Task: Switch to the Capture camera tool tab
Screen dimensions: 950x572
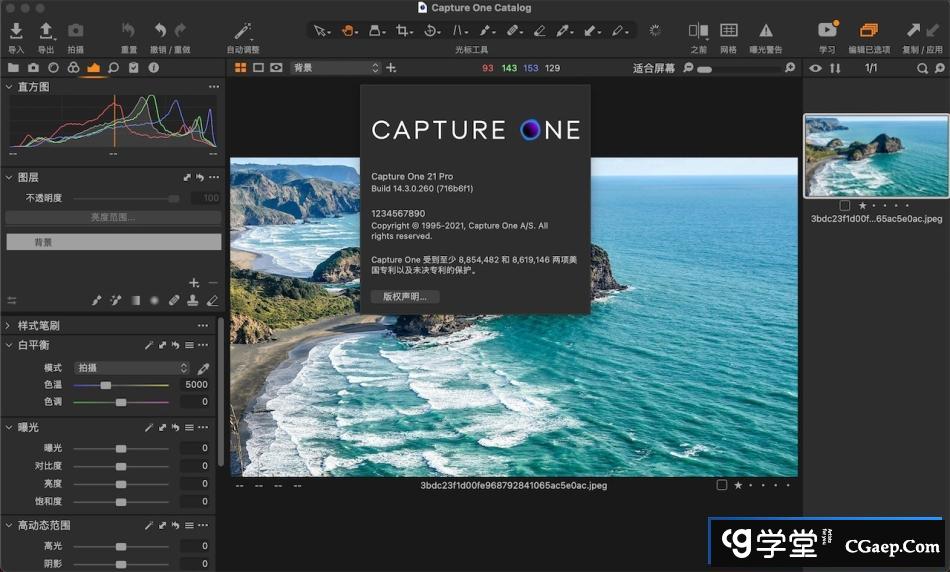Action: (x=33, y=68)
